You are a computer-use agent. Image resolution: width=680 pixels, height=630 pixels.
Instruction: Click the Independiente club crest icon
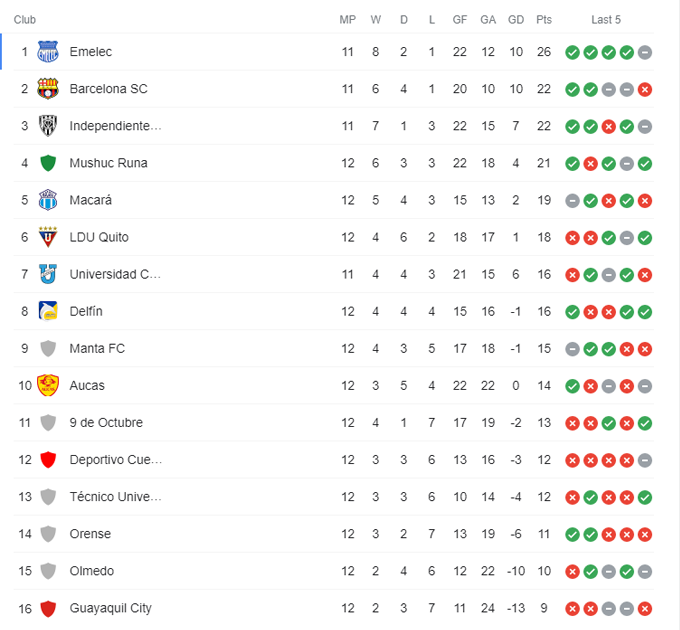[48, 126]
